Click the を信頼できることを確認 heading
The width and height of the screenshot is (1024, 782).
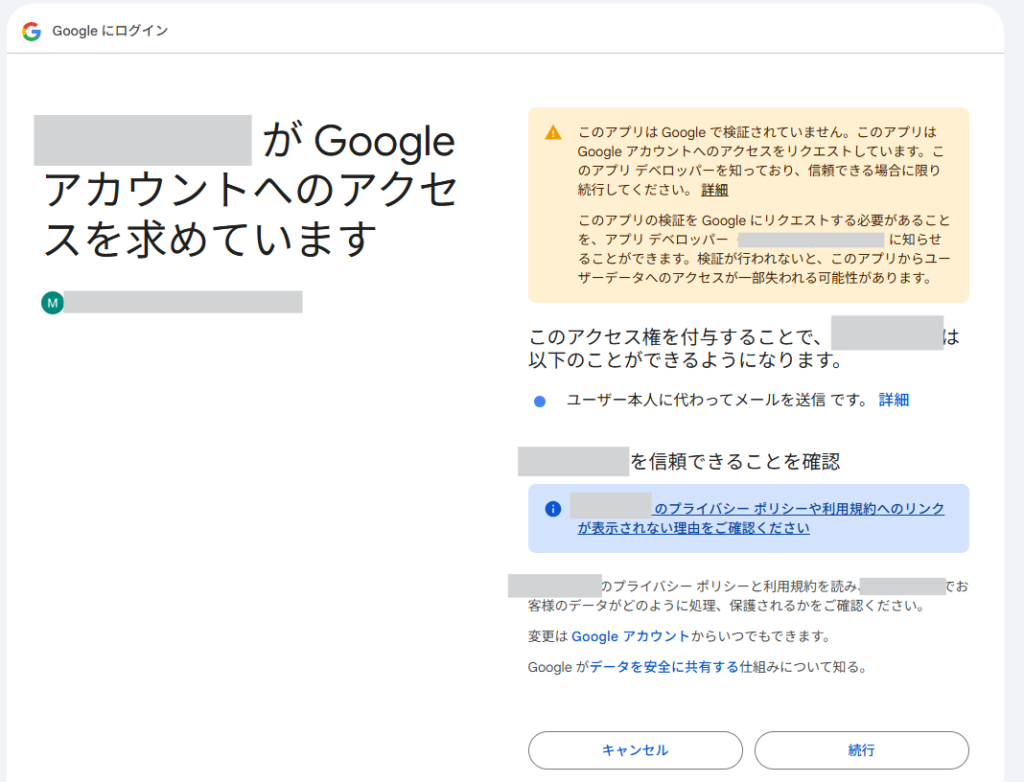coord(734,461)
